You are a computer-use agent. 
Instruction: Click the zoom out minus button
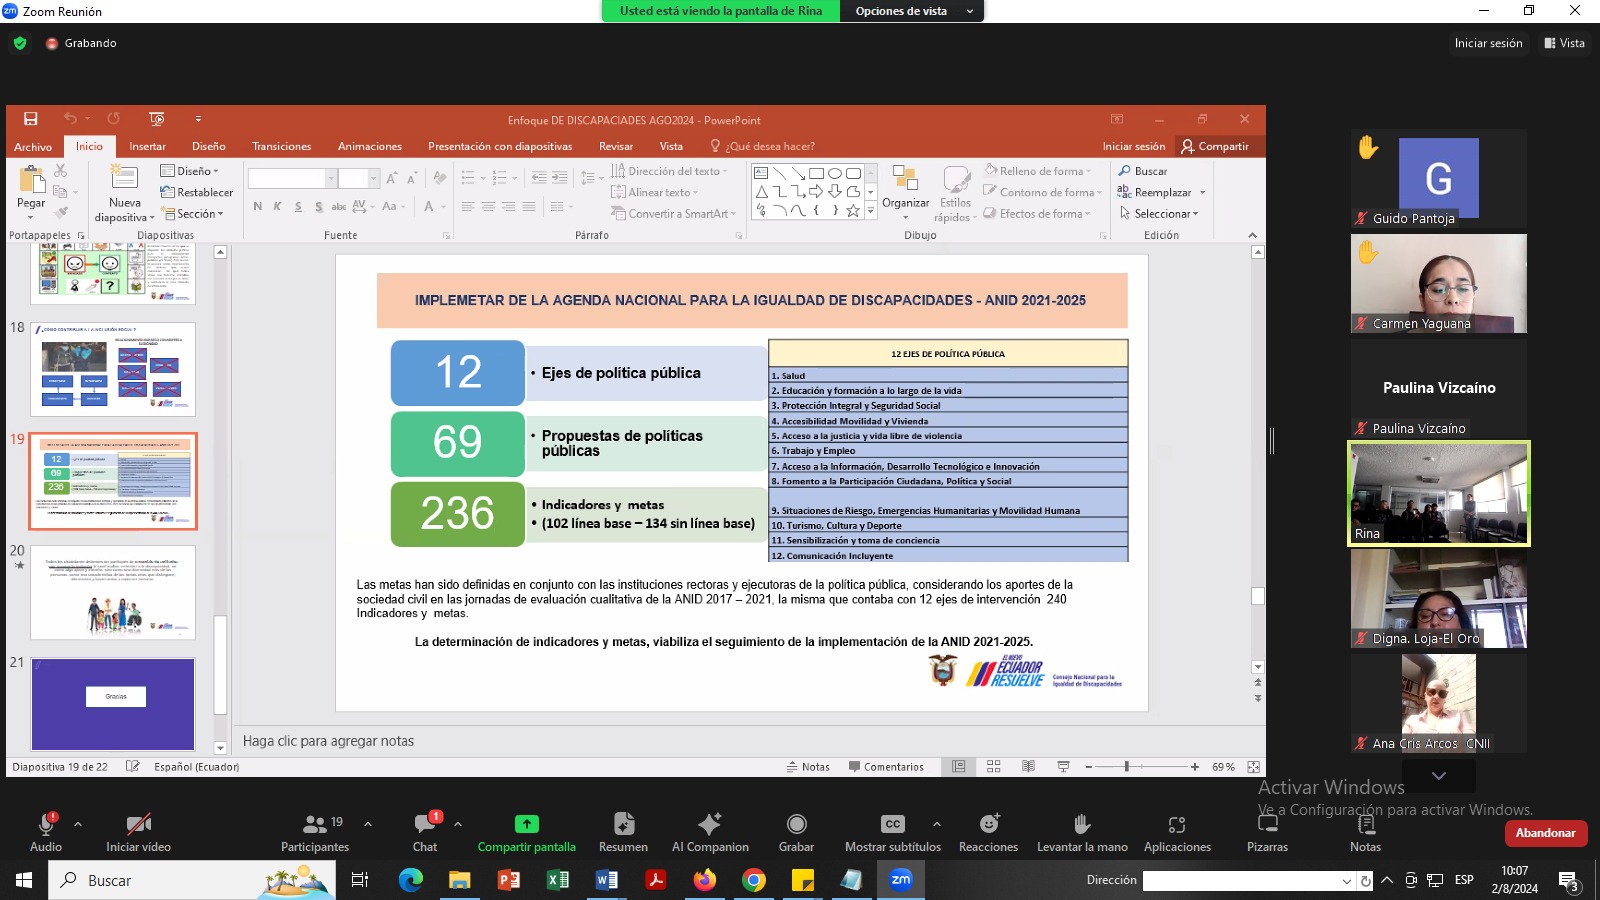(1089, 767)
